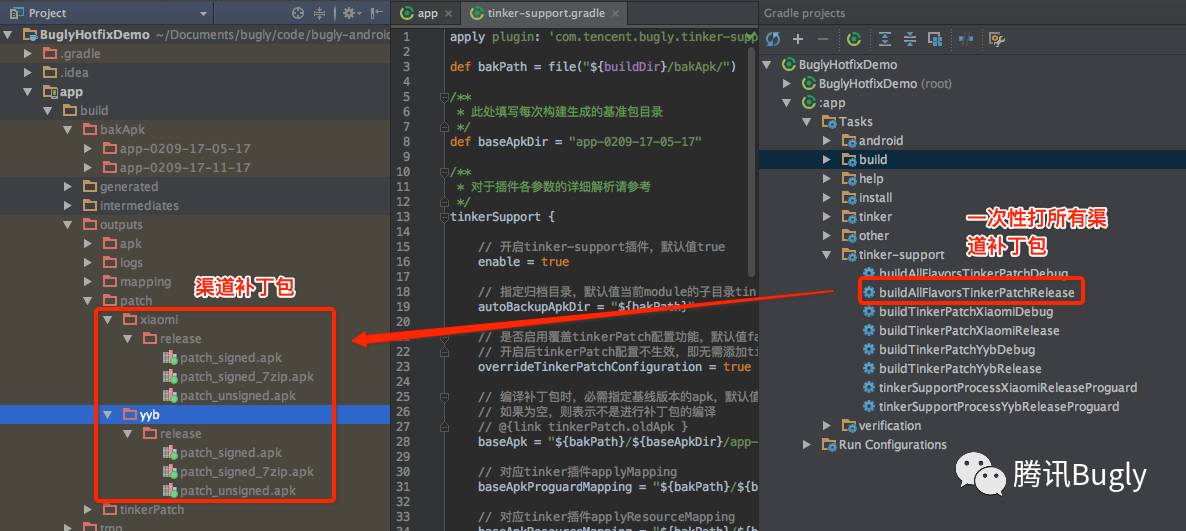Expand the other tasks group

pyautogui.click(x=828, y=235)
